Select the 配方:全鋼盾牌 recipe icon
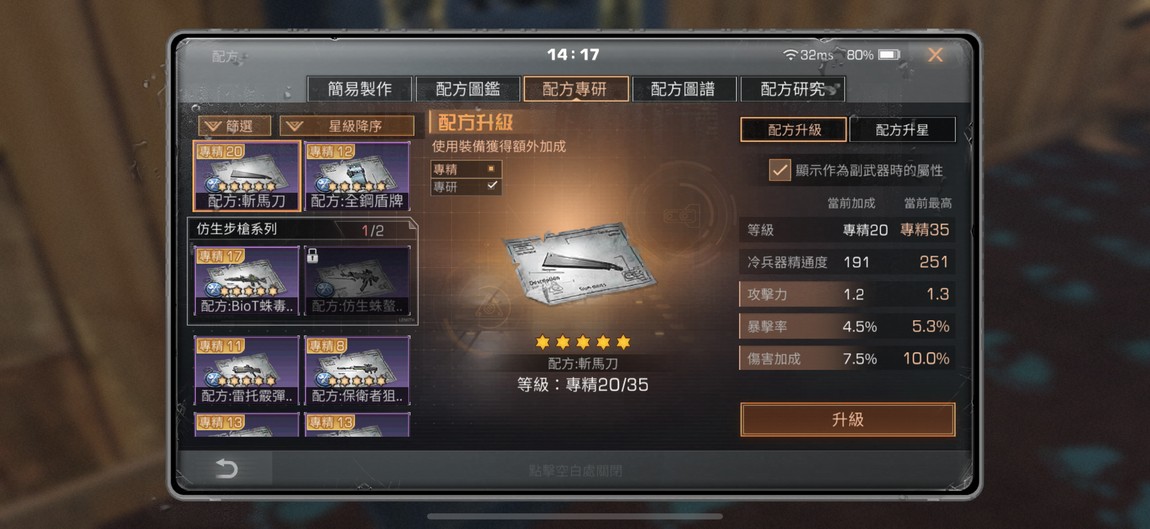The height and width of the screenshot is (529, 1150). point(357,176)
